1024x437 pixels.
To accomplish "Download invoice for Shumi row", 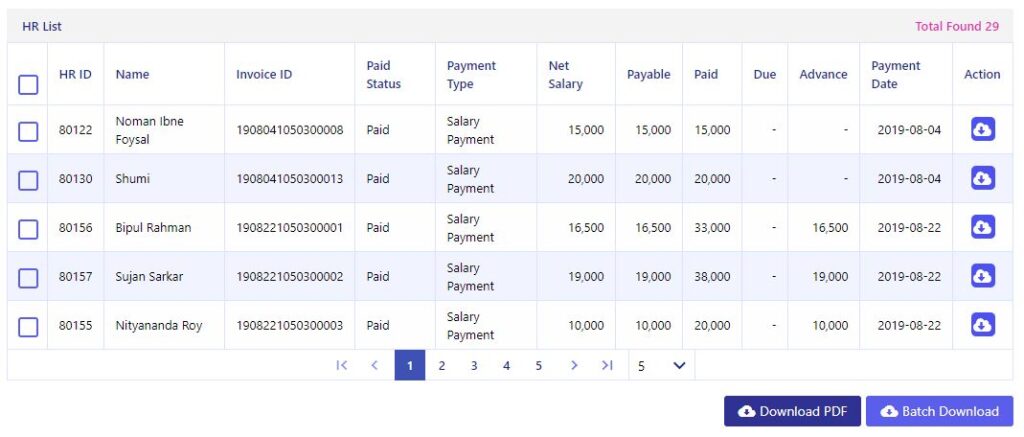I will [982, 178].
